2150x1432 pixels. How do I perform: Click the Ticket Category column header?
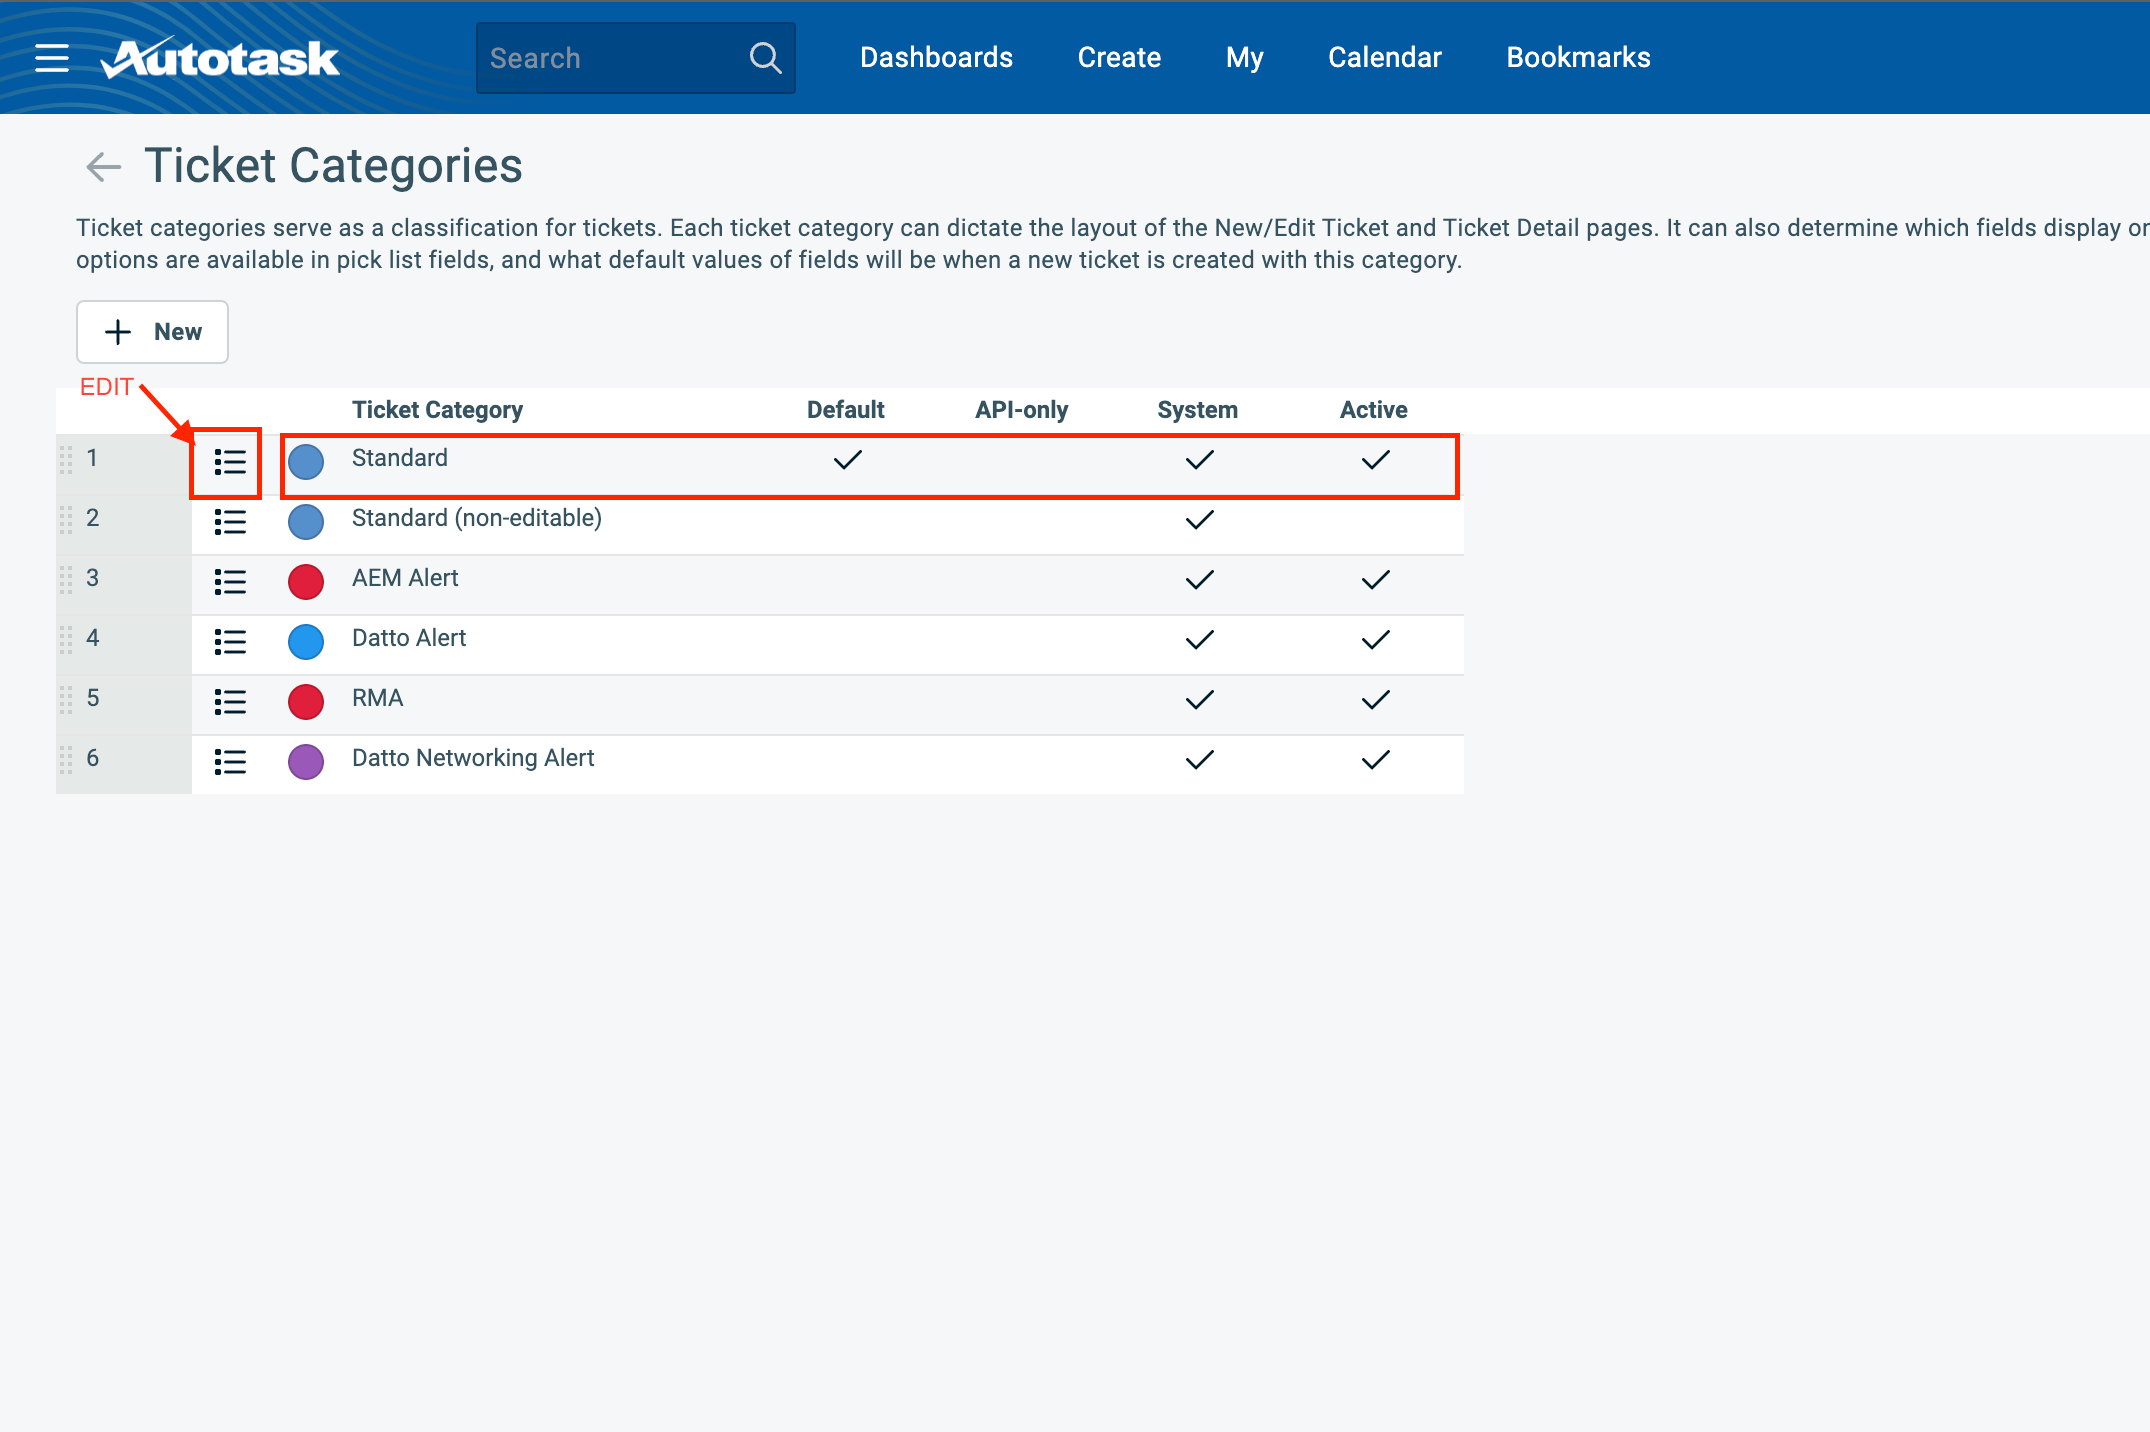pyautogui.click(x=437, y=410)
